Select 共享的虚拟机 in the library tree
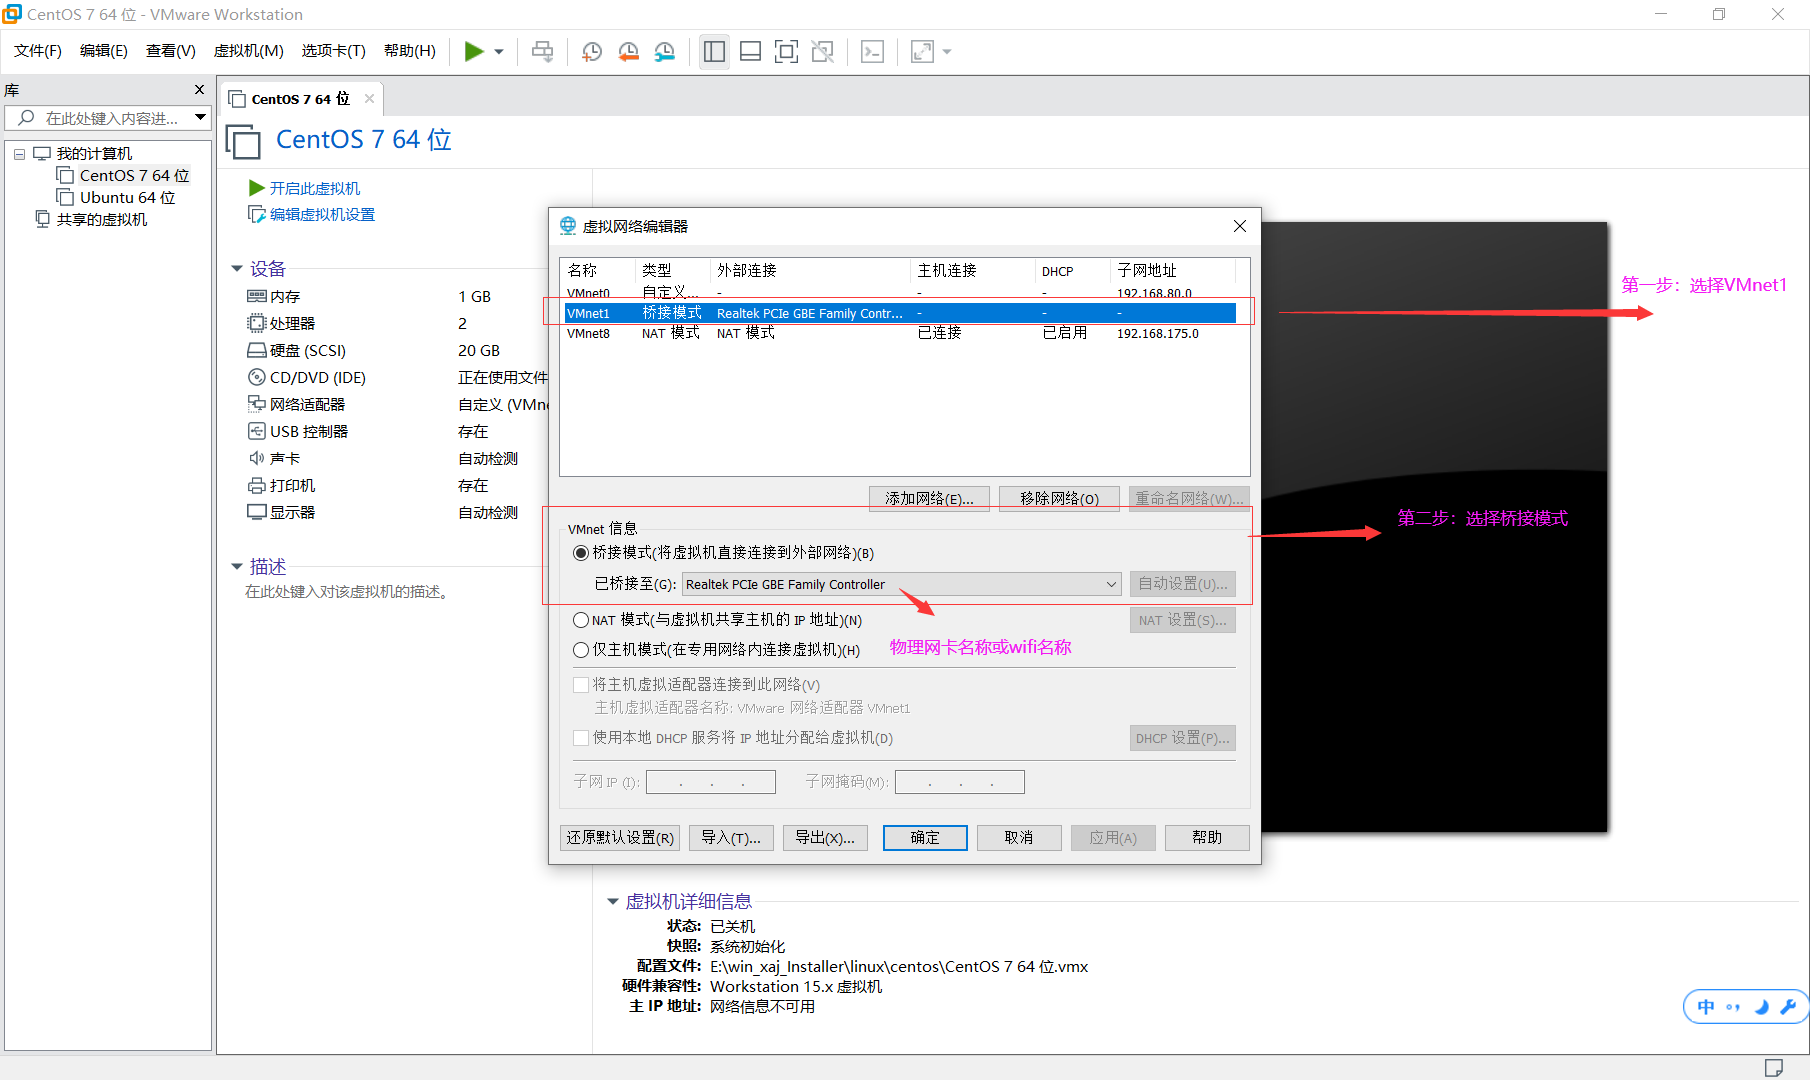 pyautogui.click(x=91, y=220)
